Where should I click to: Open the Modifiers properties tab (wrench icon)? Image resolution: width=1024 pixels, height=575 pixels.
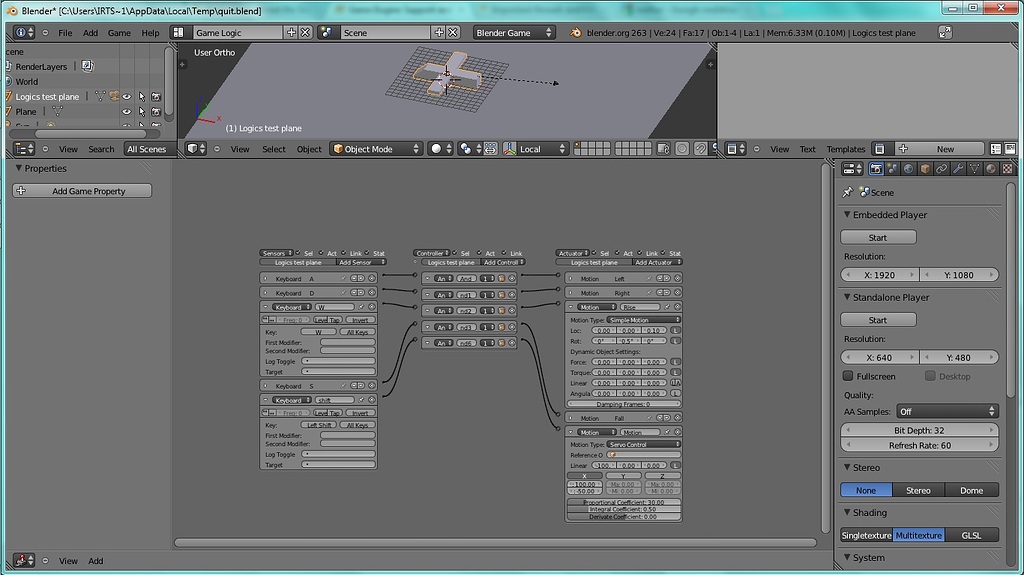[958, 169]
